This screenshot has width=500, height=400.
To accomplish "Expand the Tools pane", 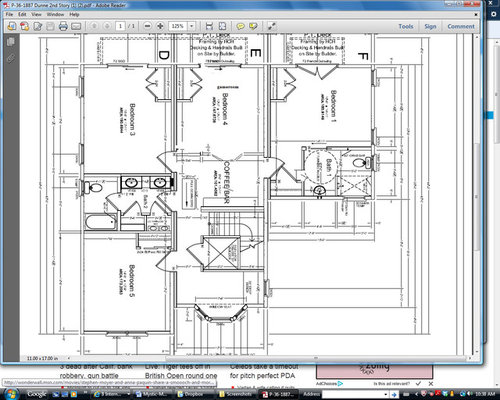I will click(406, 26).
